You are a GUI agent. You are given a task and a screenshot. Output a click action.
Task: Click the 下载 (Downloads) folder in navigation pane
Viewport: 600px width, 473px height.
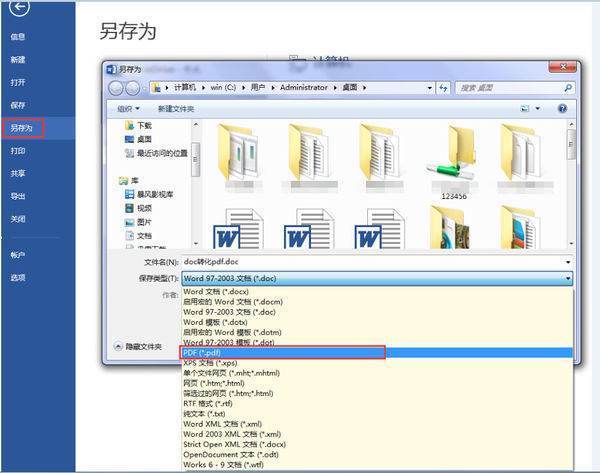144,126
